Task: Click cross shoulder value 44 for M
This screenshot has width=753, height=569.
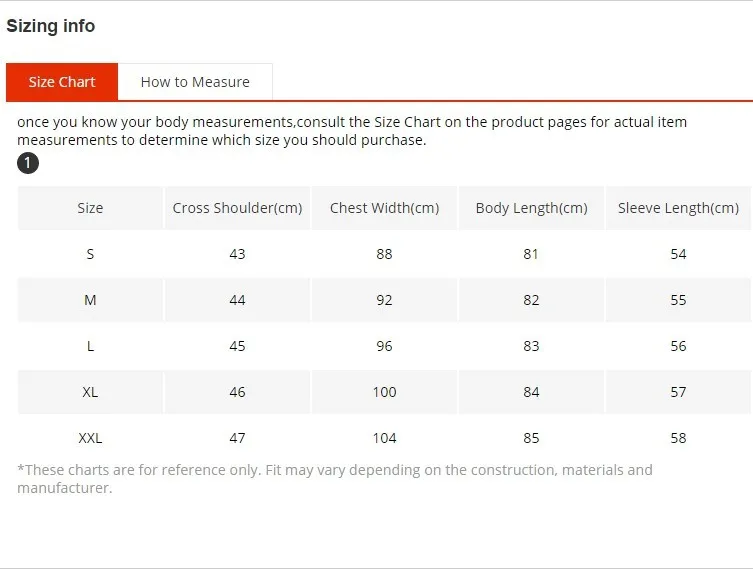Action: (237, 300)
